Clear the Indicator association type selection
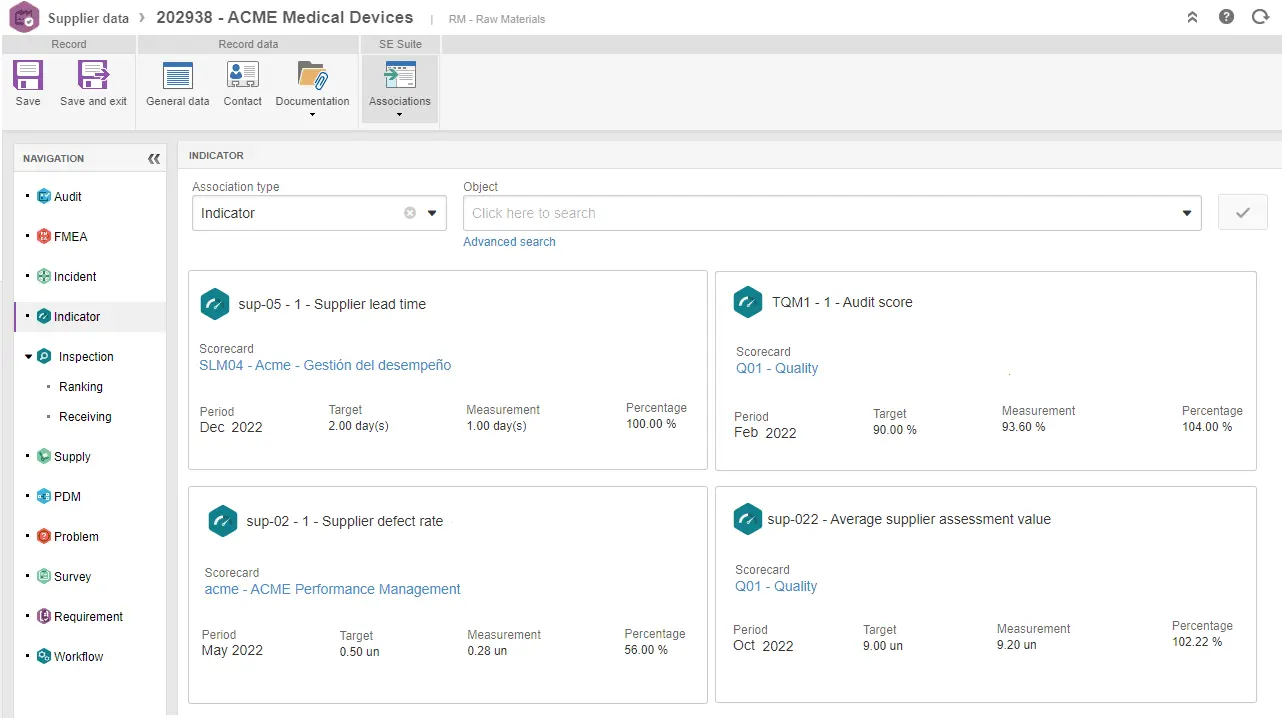 tap(410, 213)
